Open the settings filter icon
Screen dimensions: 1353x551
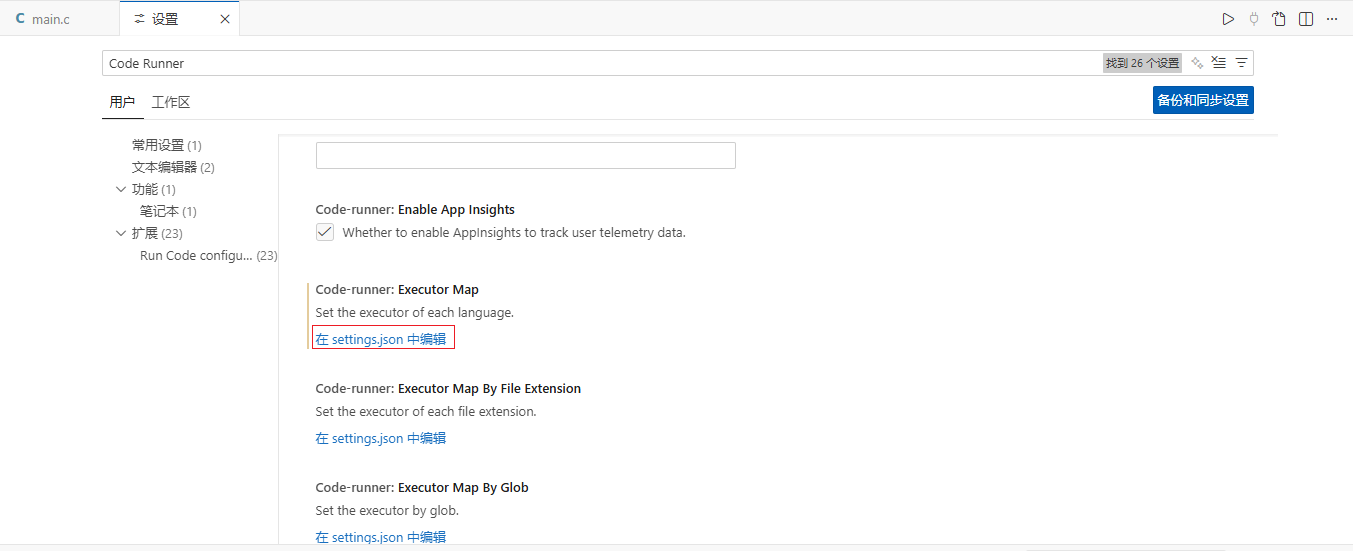1241,63
